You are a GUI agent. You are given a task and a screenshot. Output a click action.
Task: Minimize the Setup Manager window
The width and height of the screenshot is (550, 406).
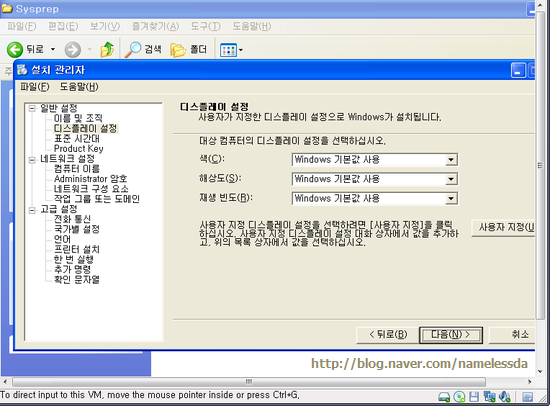point(518,70)
